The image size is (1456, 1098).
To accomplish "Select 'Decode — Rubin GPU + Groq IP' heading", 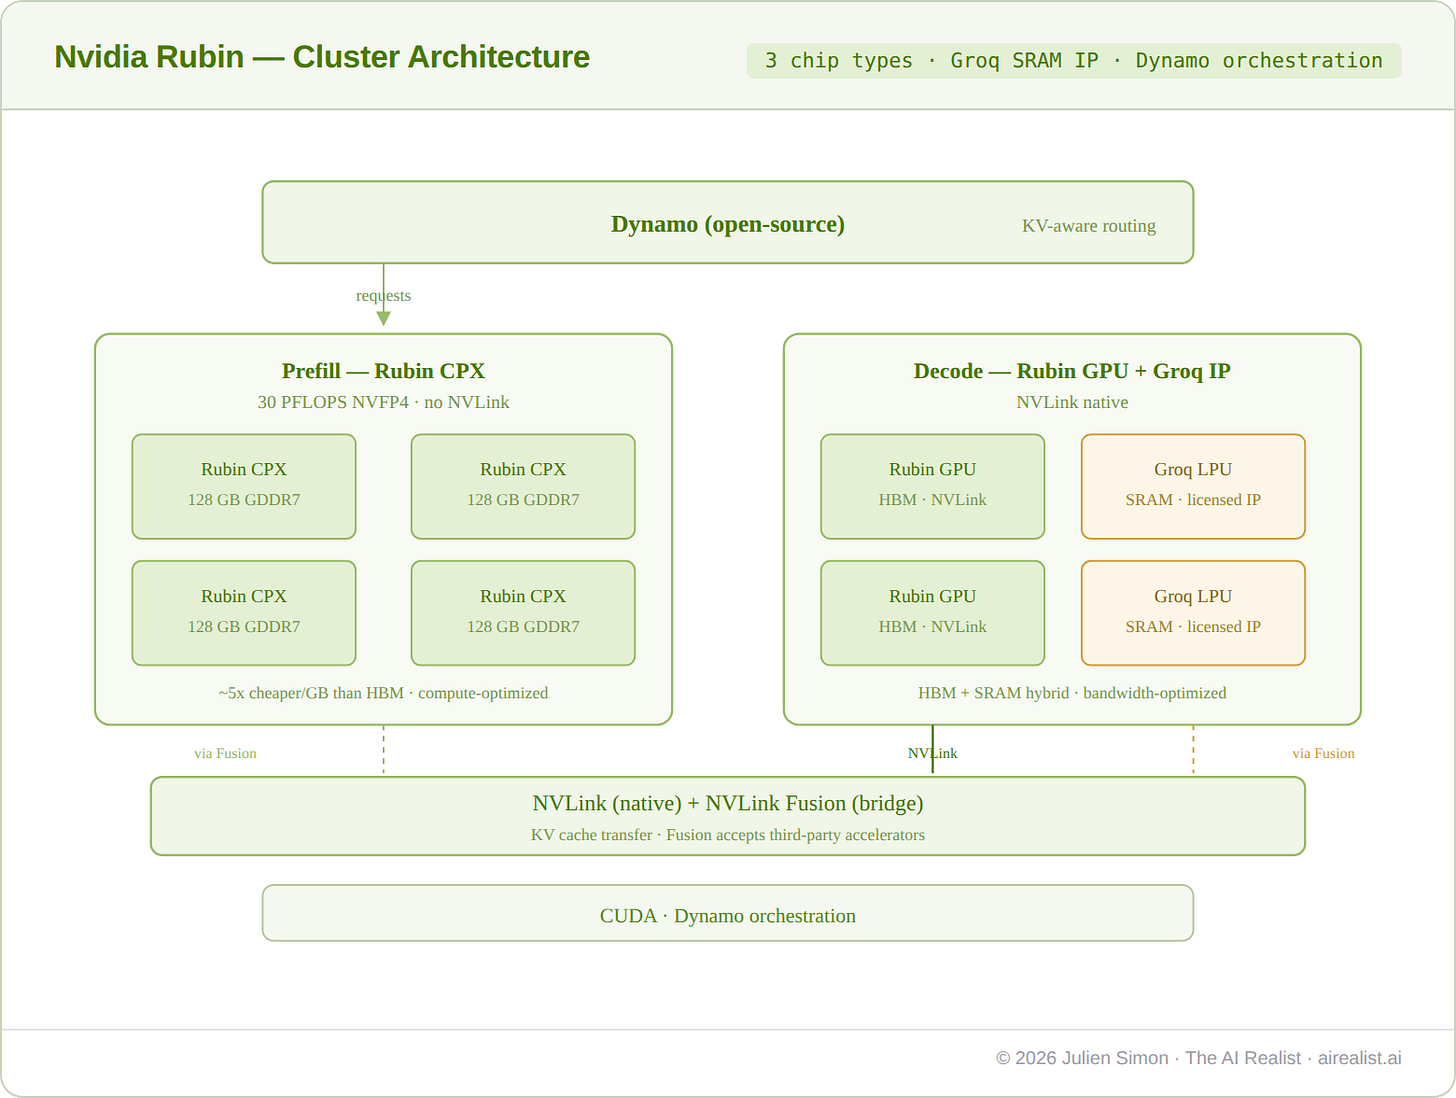I will click(x=1072, y=371).
